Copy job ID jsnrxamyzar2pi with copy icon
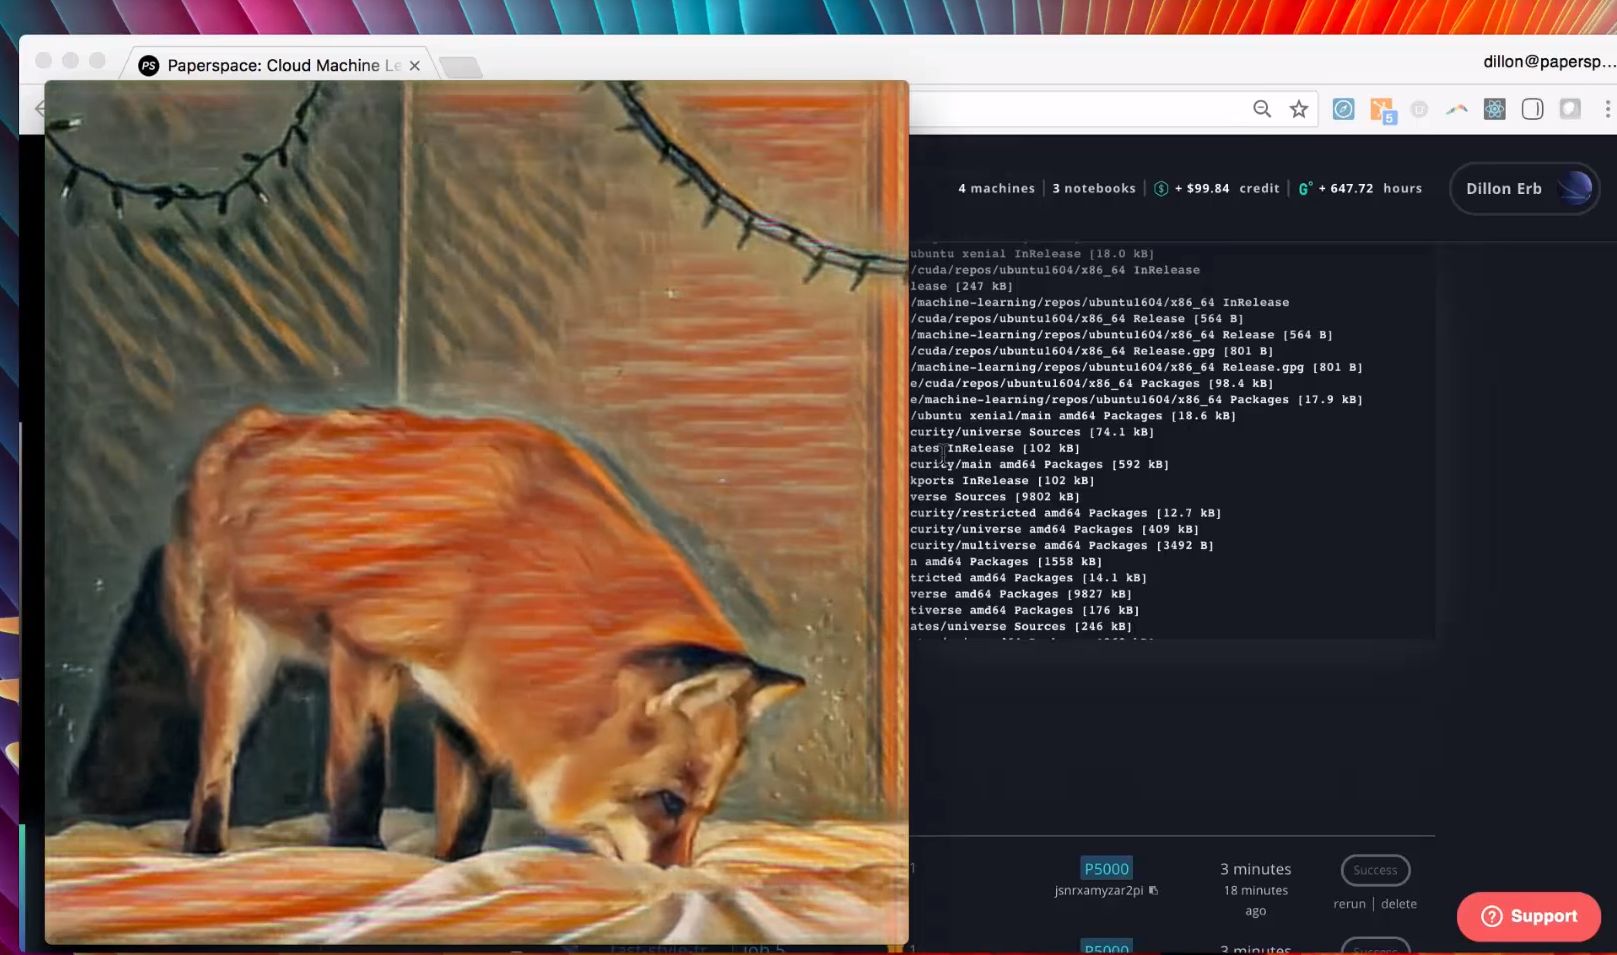 click(x=1153, y=890)
